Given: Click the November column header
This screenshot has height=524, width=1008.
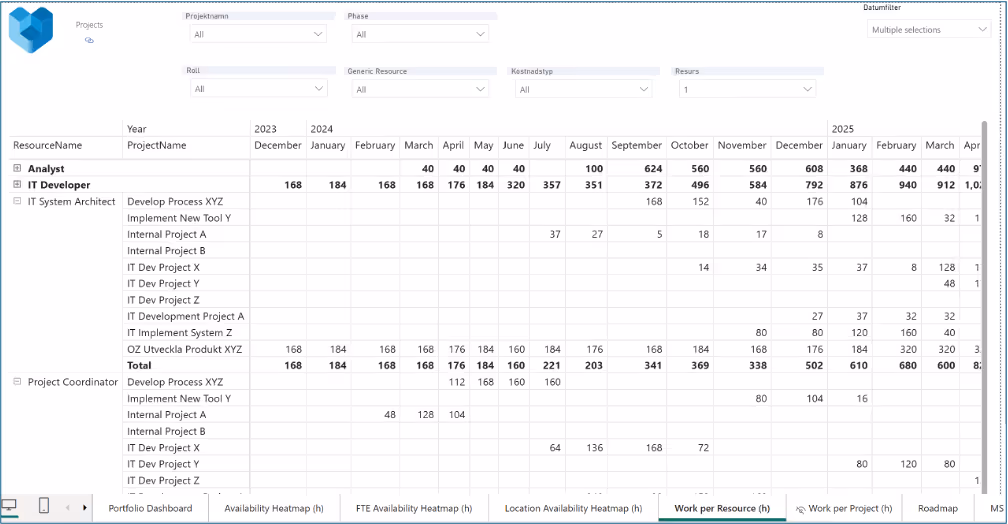Looking at the screenshot, I should click(742, 145).
